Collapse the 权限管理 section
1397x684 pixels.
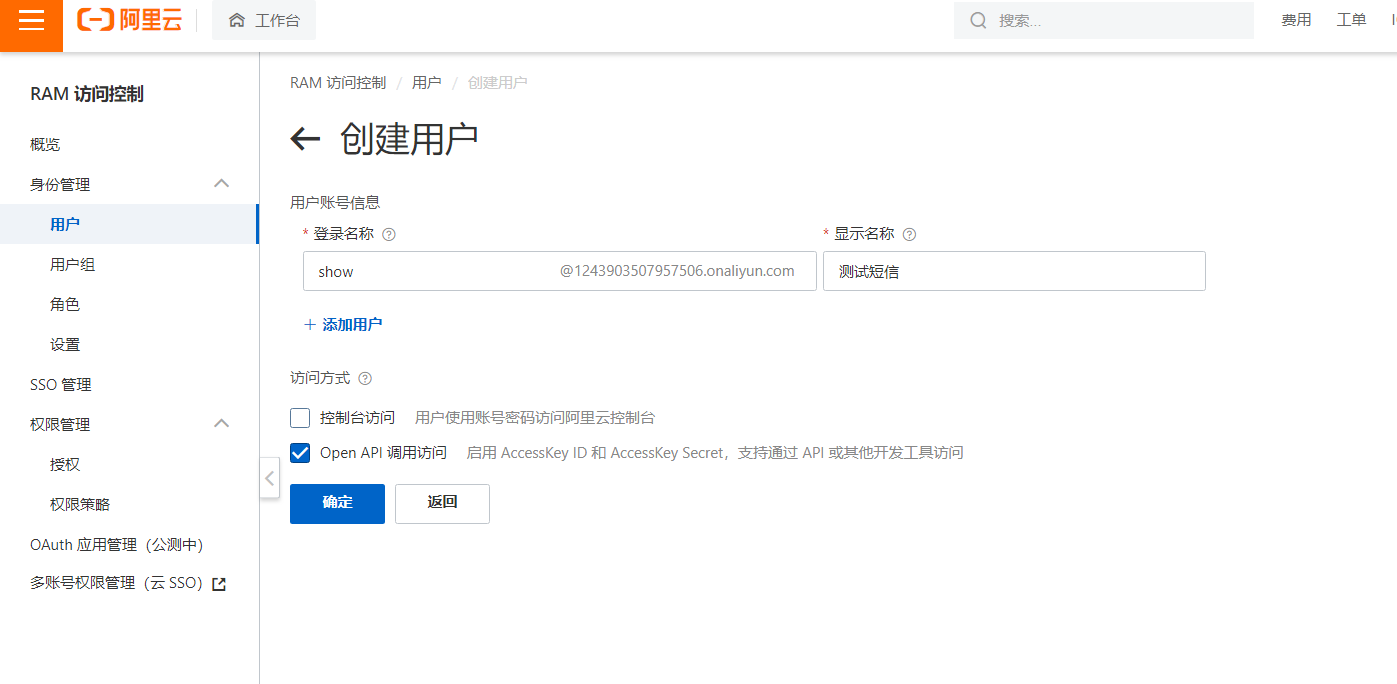pyautogui.click(x=221, y=423)
